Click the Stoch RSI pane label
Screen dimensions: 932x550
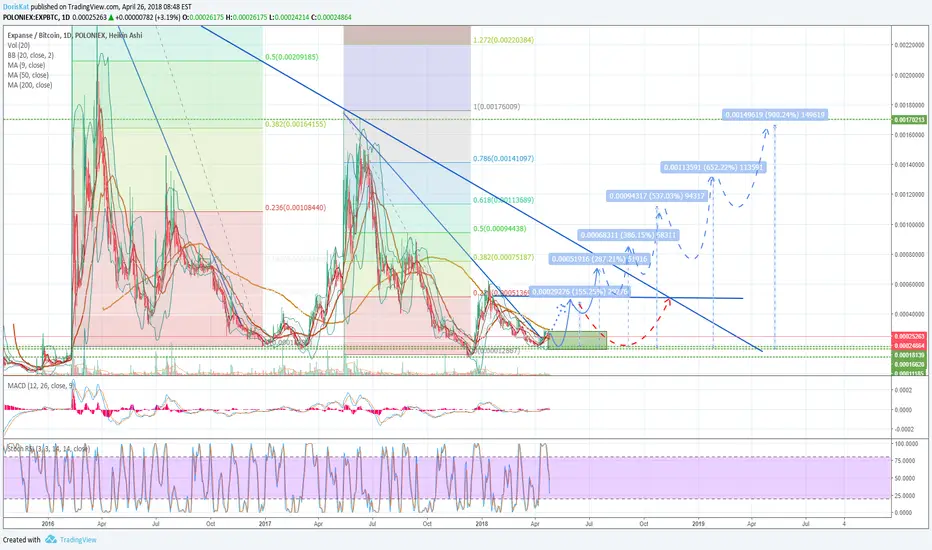[48, 448]
